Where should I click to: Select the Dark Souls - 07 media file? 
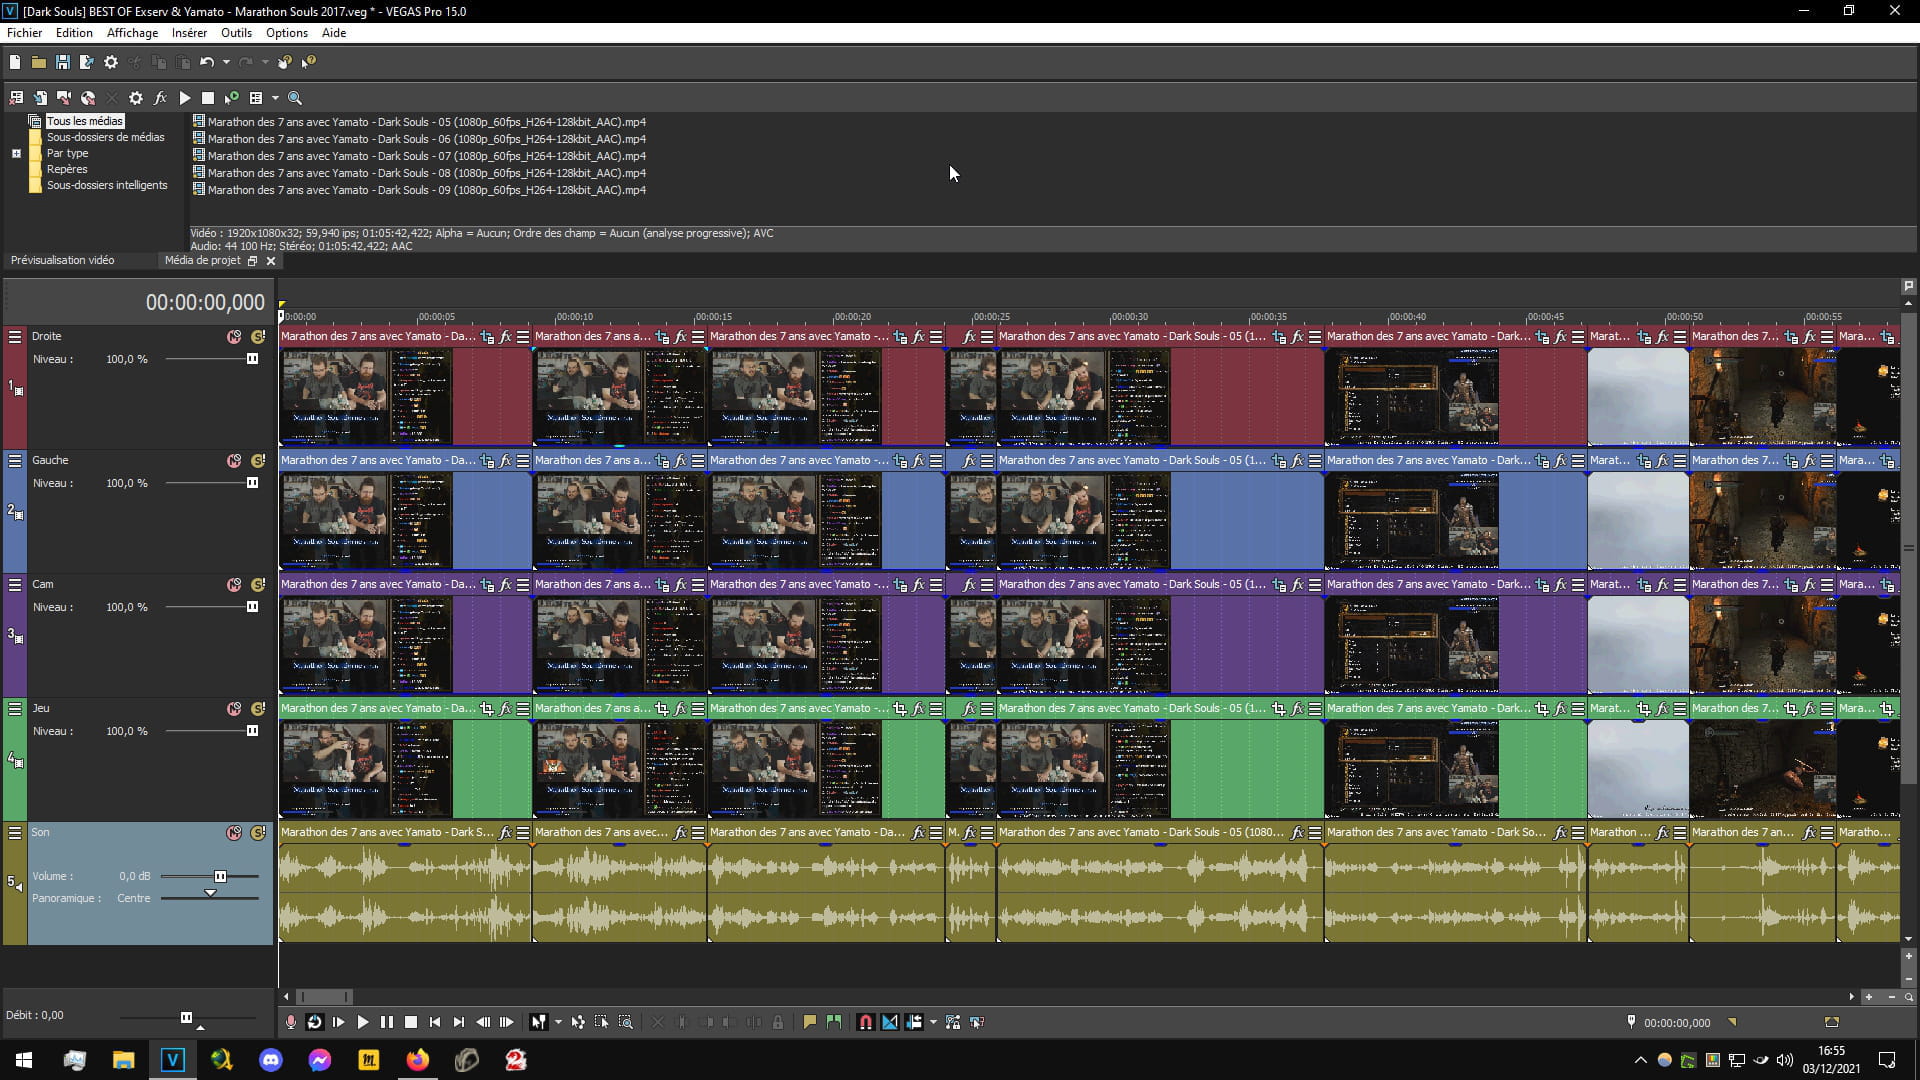[426, 156]
